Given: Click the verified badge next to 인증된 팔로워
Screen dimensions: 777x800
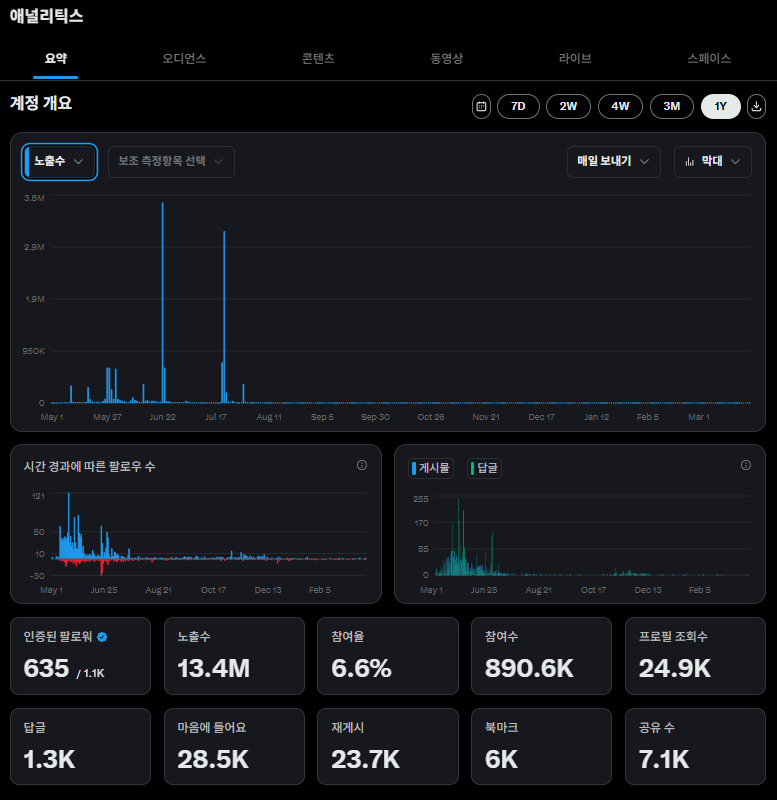Looking at the screenshot, I should click(102, 637).
